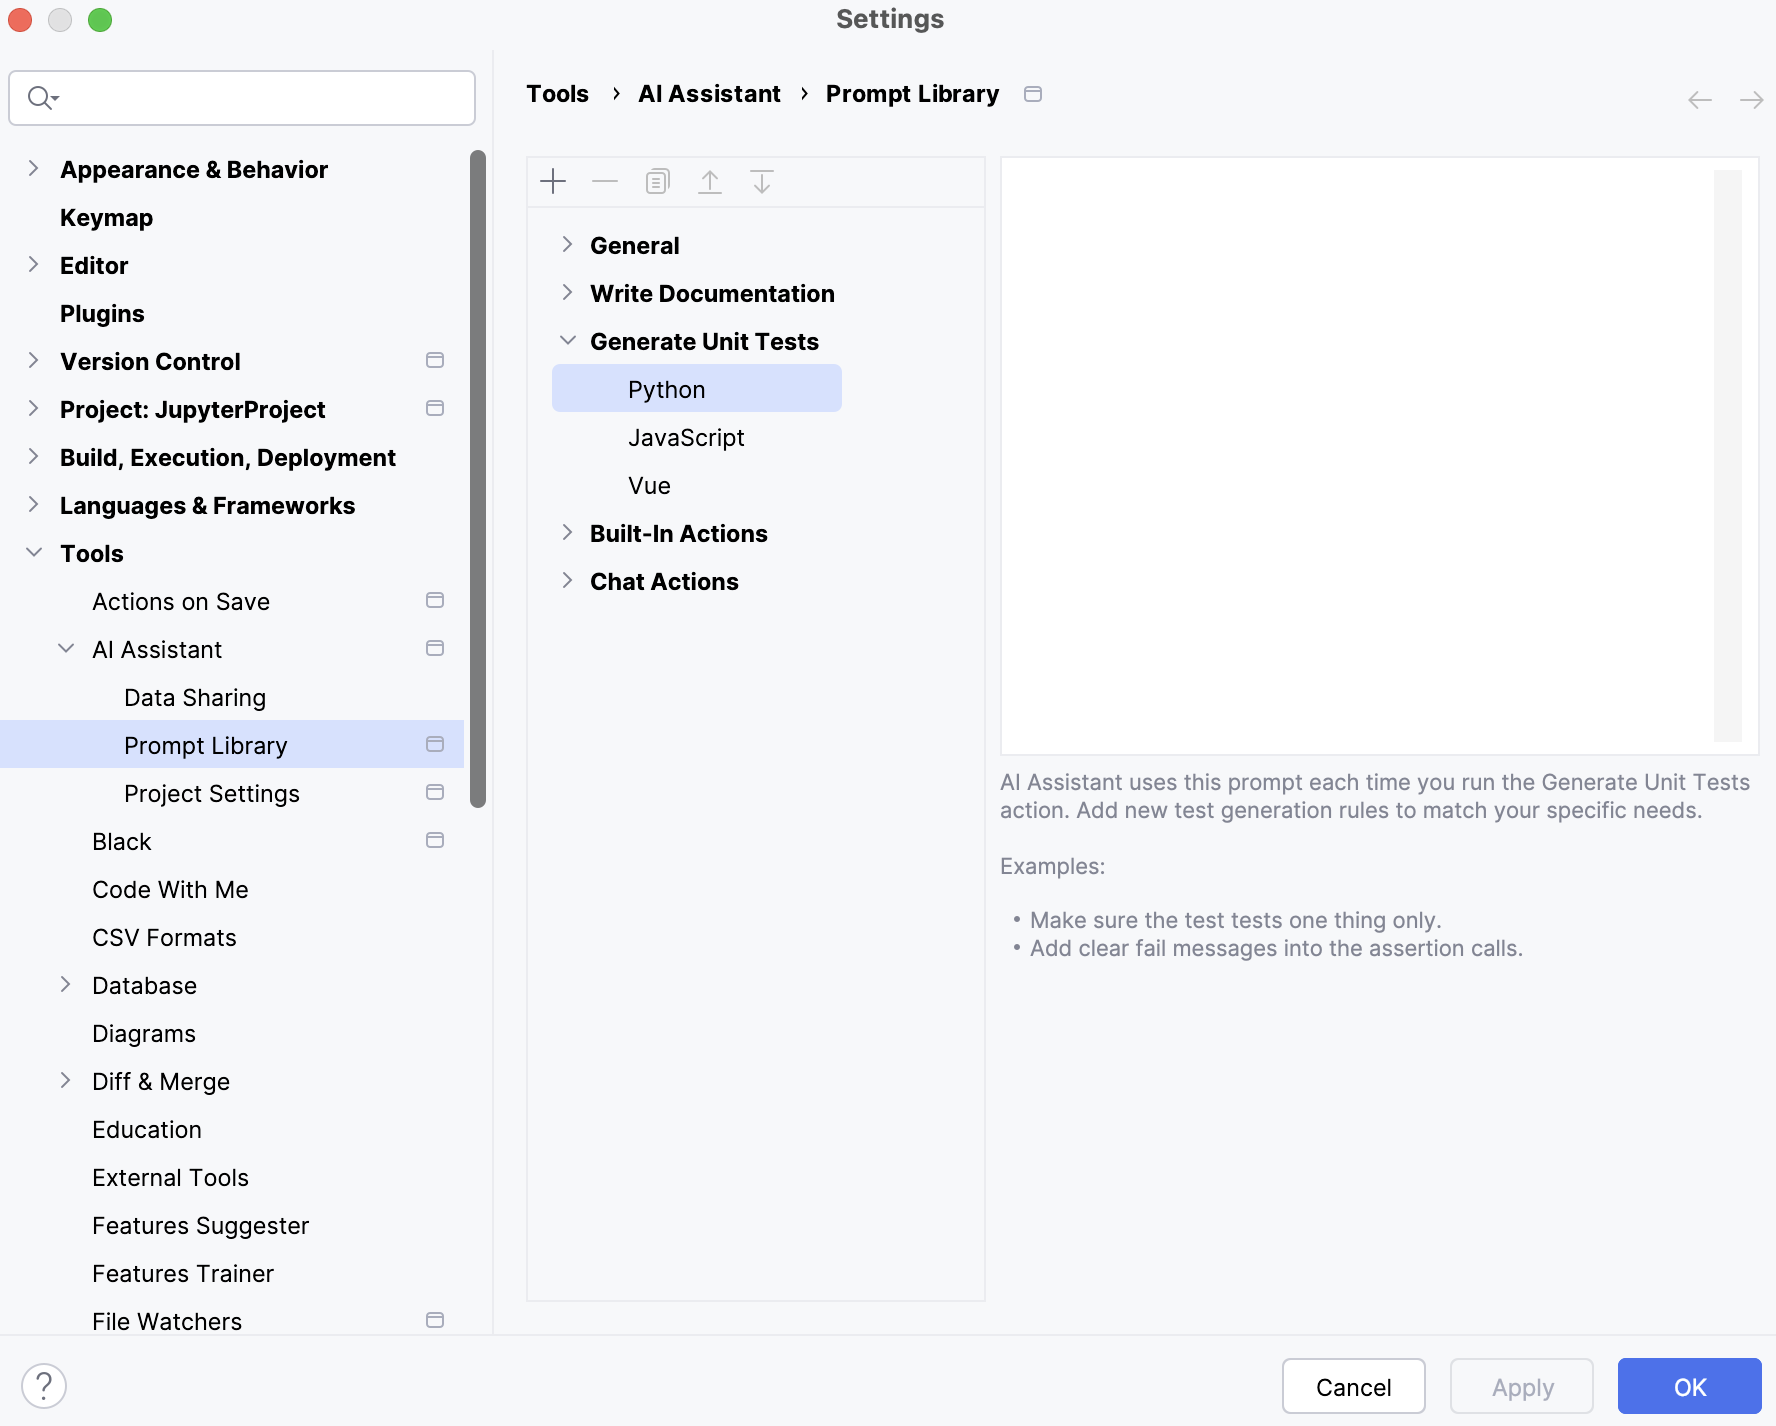
Task: Click project-level icon on Project Settings row
Action: point(435,792)
